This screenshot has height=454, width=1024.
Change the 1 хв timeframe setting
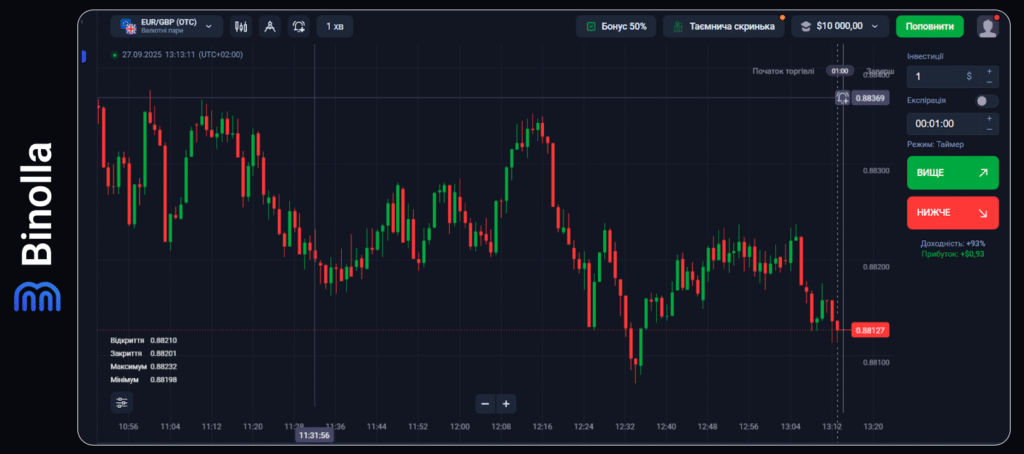point(334,27)
